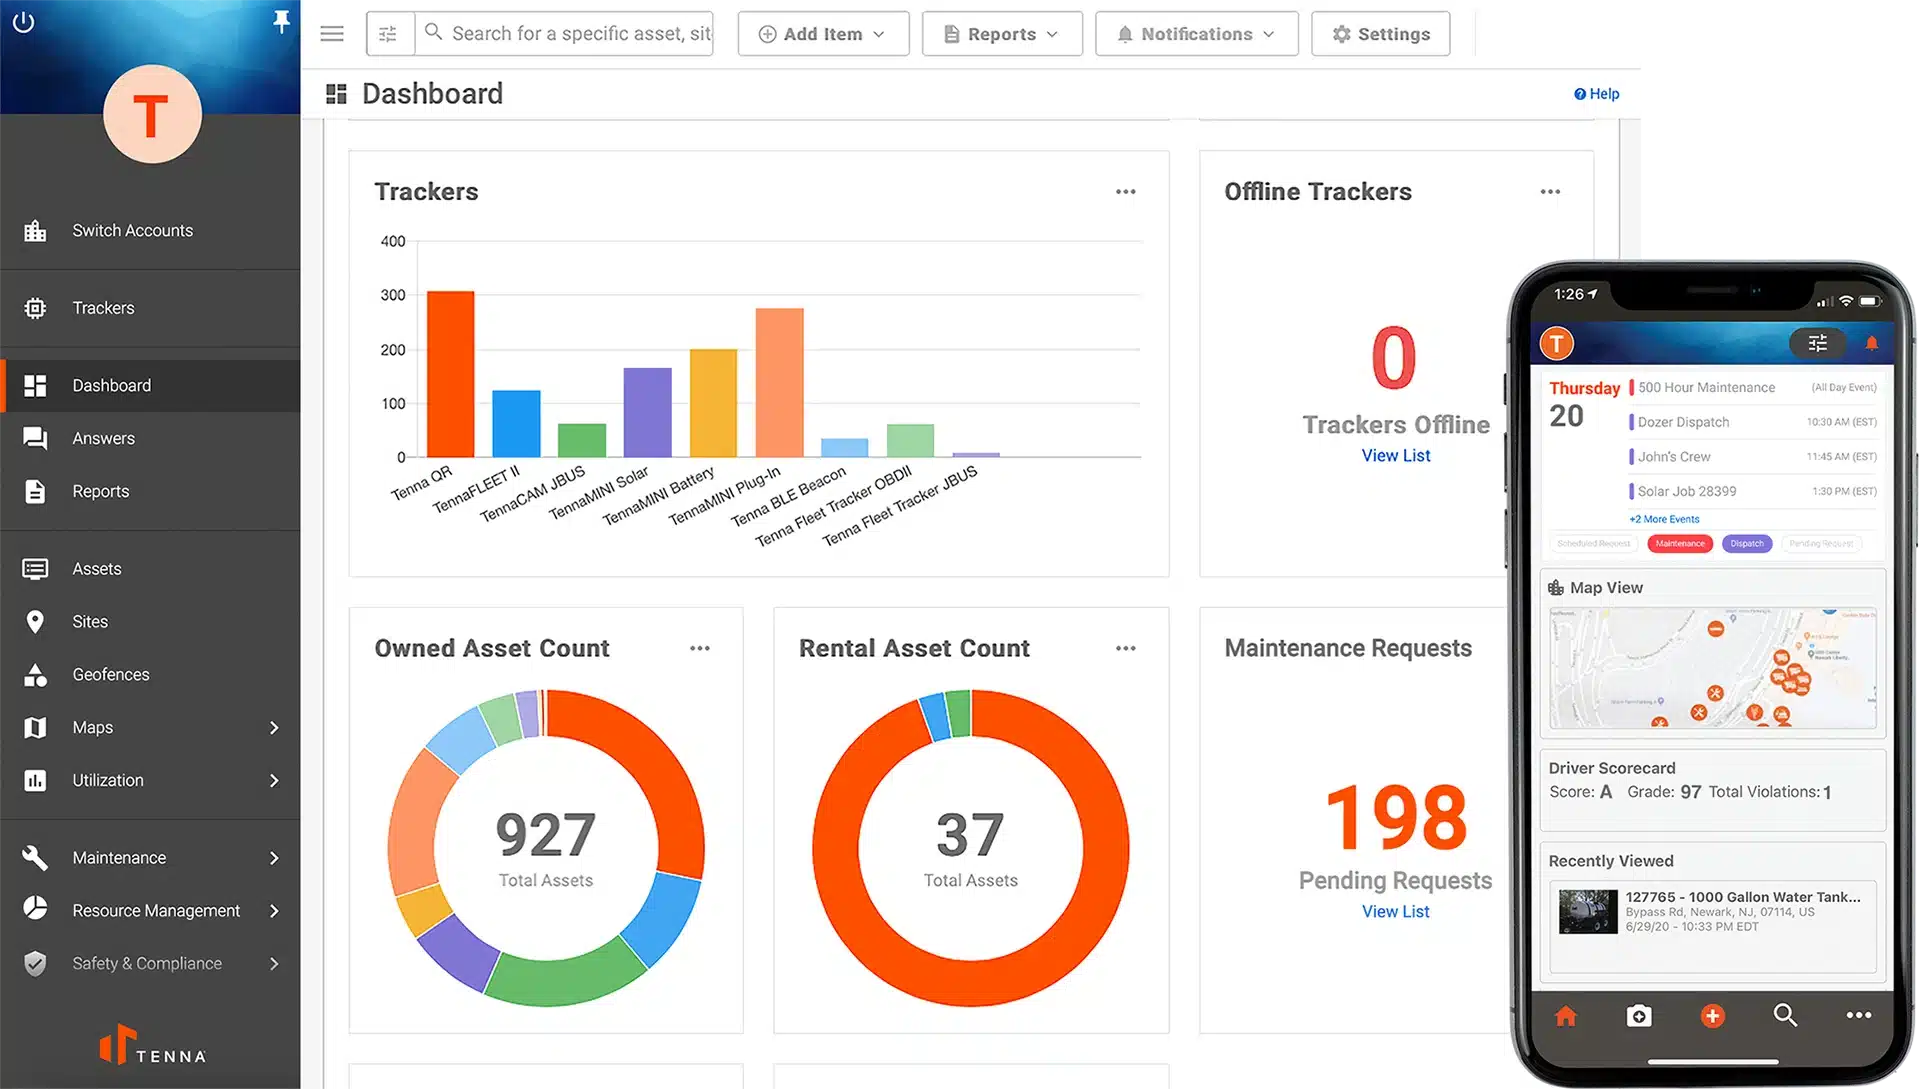Viewport: 1920px width, 1089px height.
Task: Click the Resource Management pie icon
Action: coord(35,908)
